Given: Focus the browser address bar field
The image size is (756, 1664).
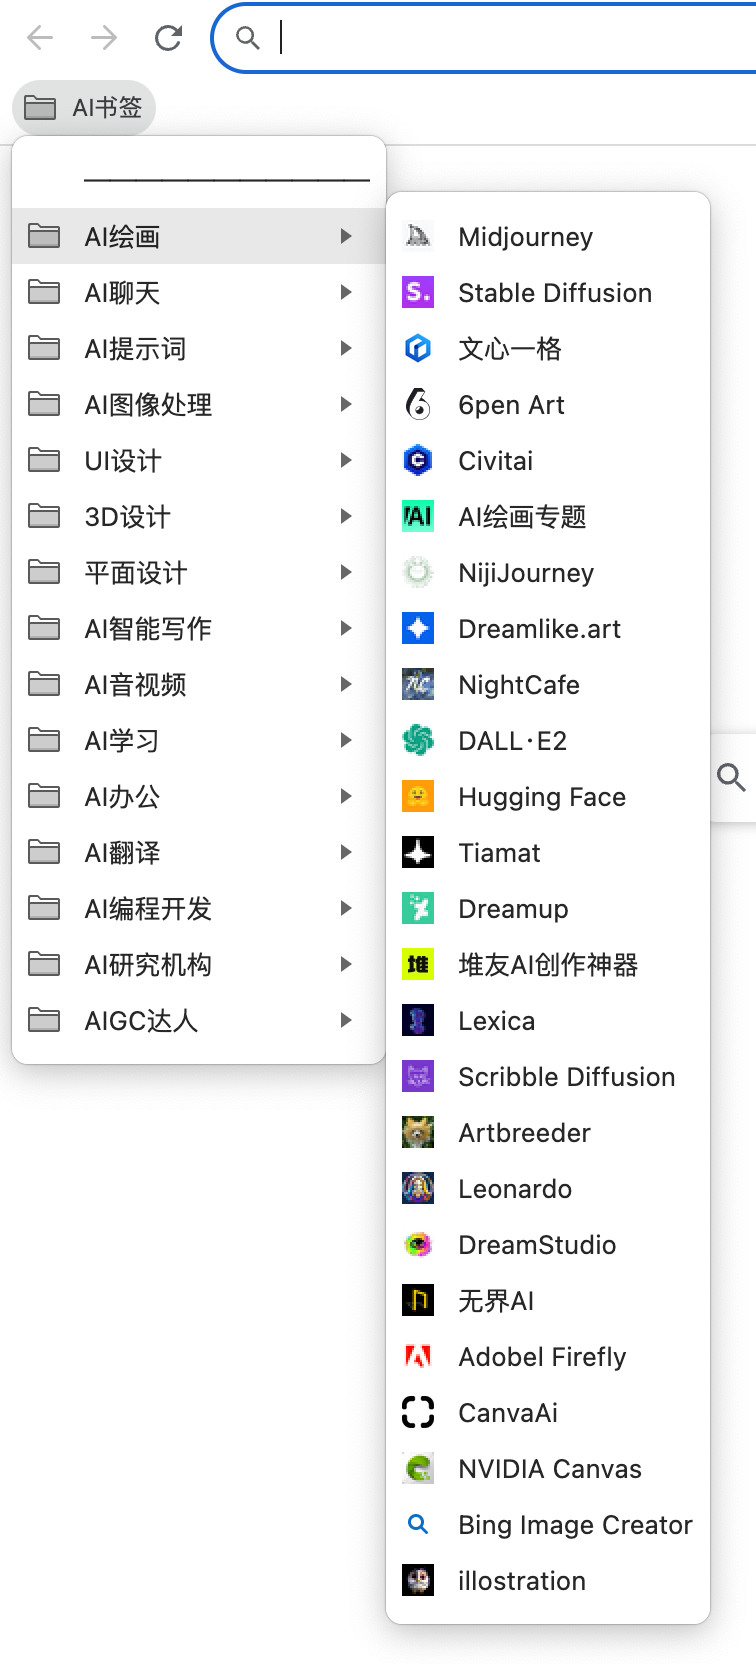Looking at the screenshot, I should click(500, 38).
